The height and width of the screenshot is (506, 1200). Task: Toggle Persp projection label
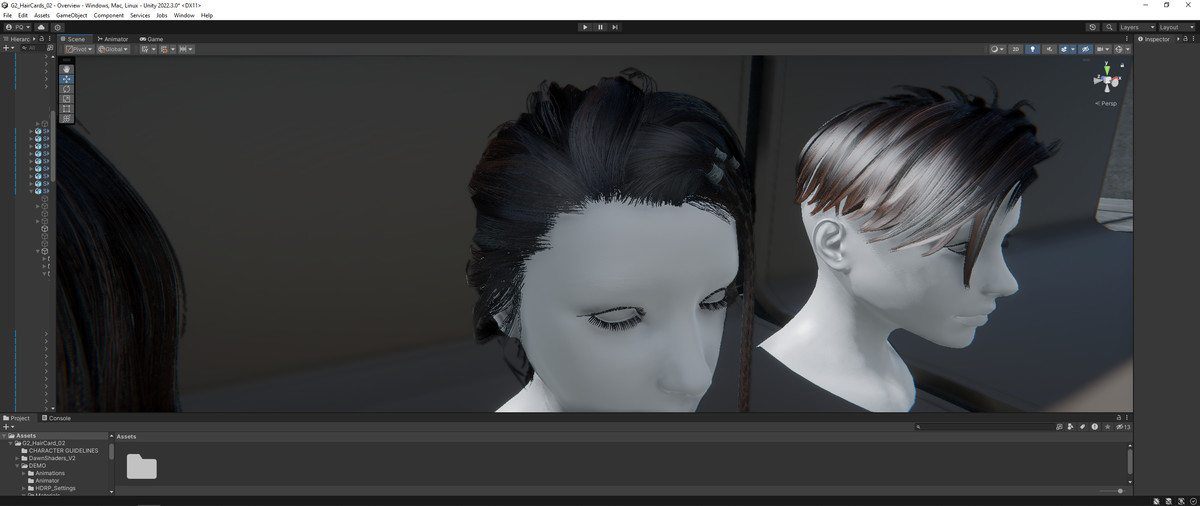[1107, 103]
